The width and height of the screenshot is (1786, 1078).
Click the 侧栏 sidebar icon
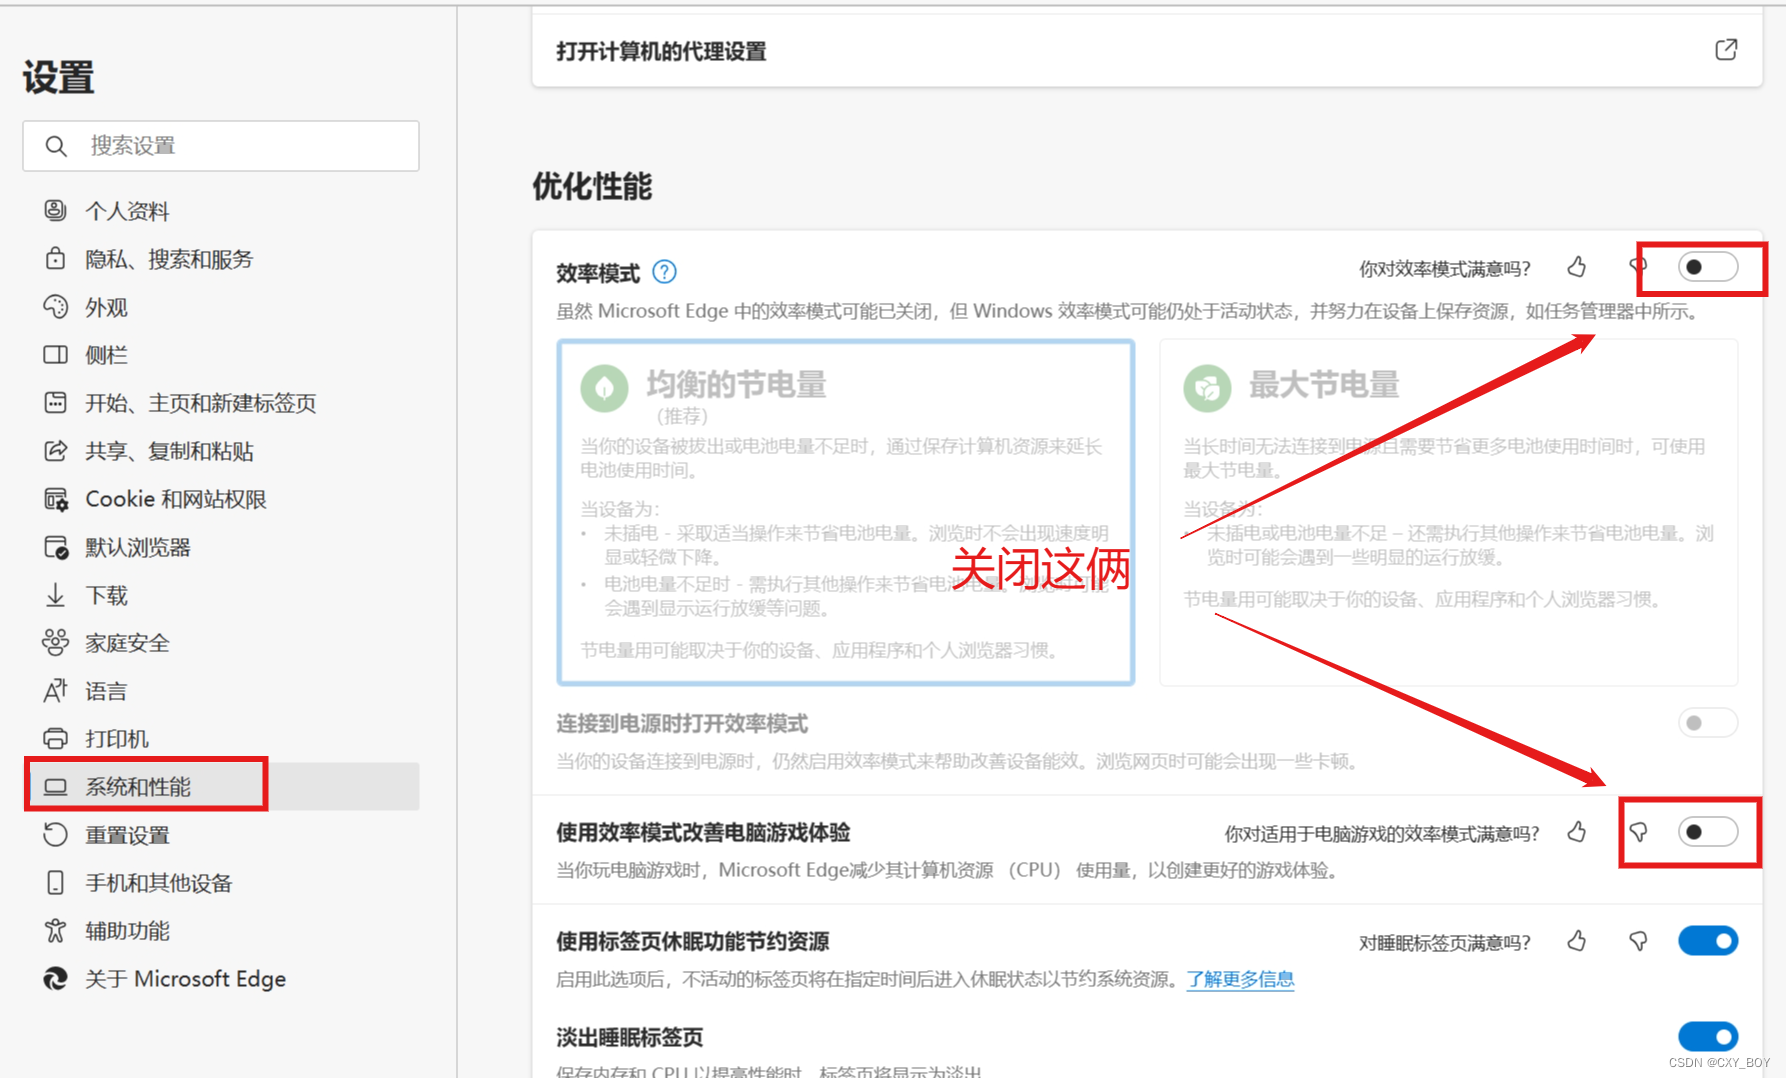[x=56, y=354]
